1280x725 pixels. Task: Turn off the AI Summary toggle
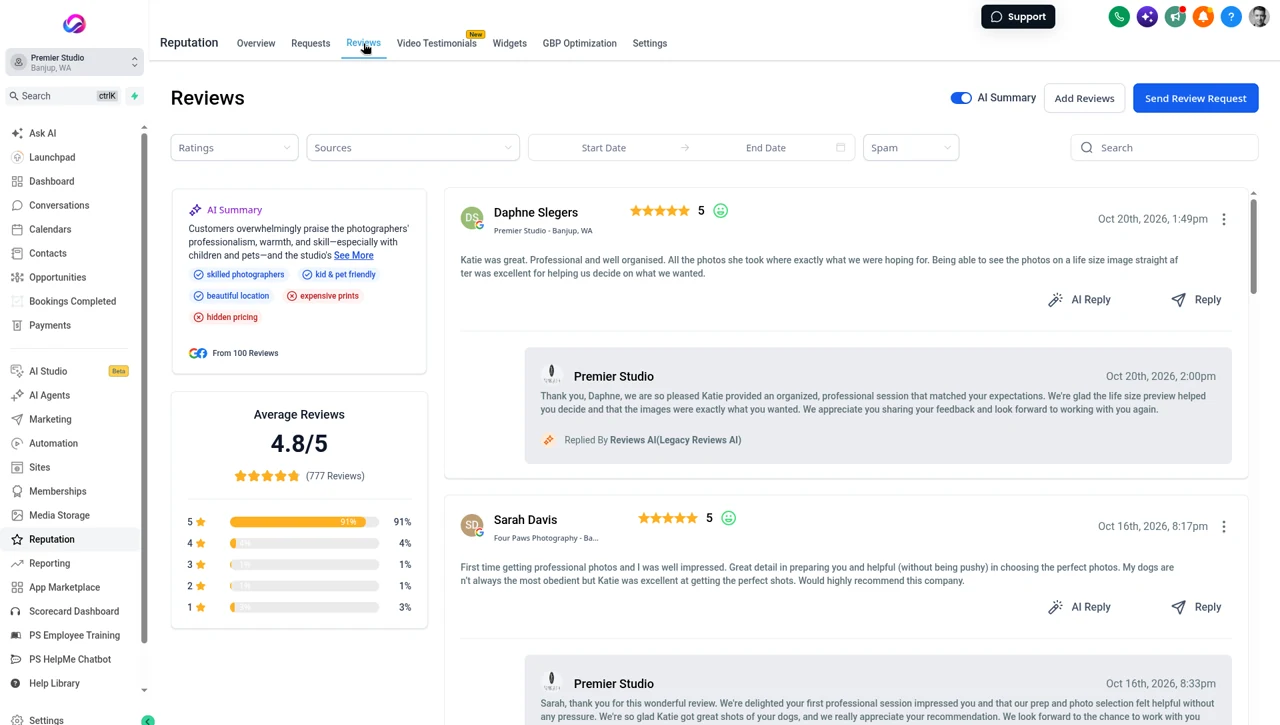coord(961,98)
